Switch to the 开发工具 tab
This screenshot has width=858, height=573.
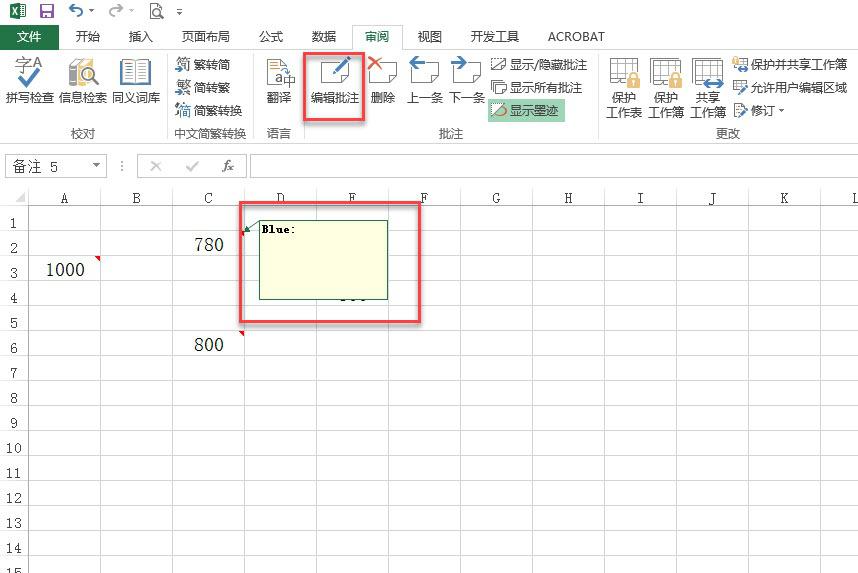495,37
